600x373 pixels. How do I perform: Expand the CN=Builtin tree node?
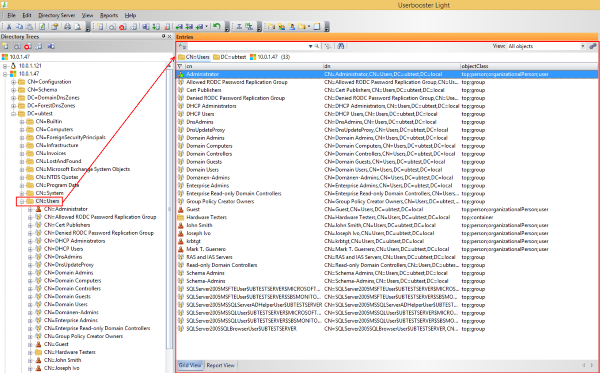coord(22,122)
